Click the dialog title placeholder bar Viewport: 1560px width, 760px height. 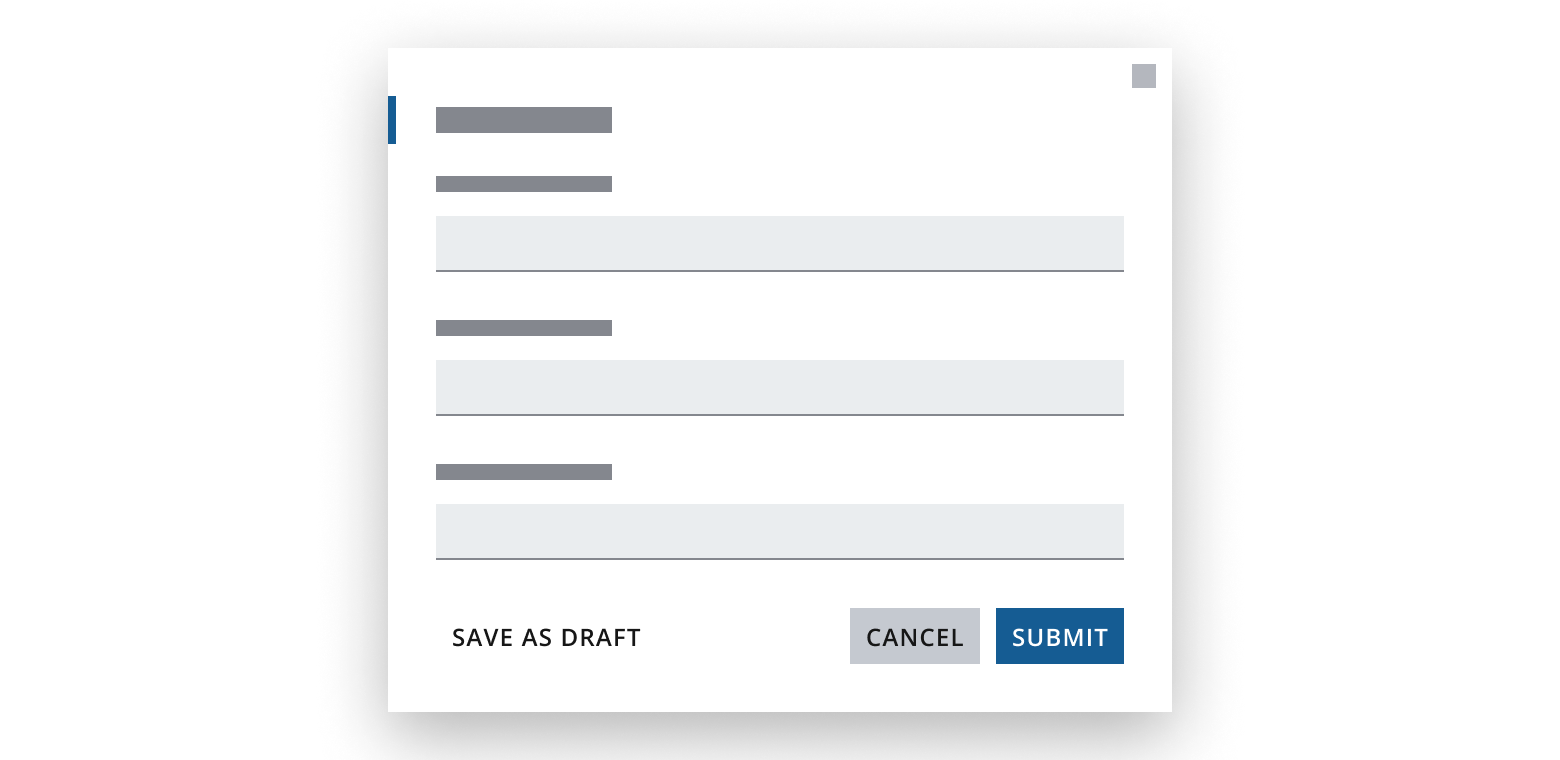coord(523,119)
